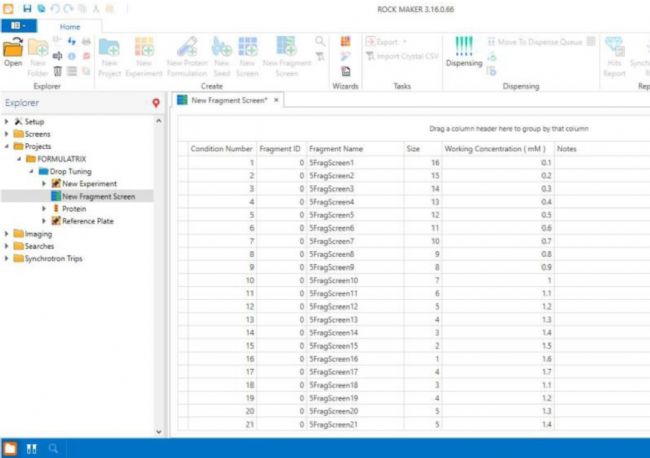This screenshot has height=458, width=650.
Task: Switch to the Home ribbon tab
Action: click(x=70, y=26)
